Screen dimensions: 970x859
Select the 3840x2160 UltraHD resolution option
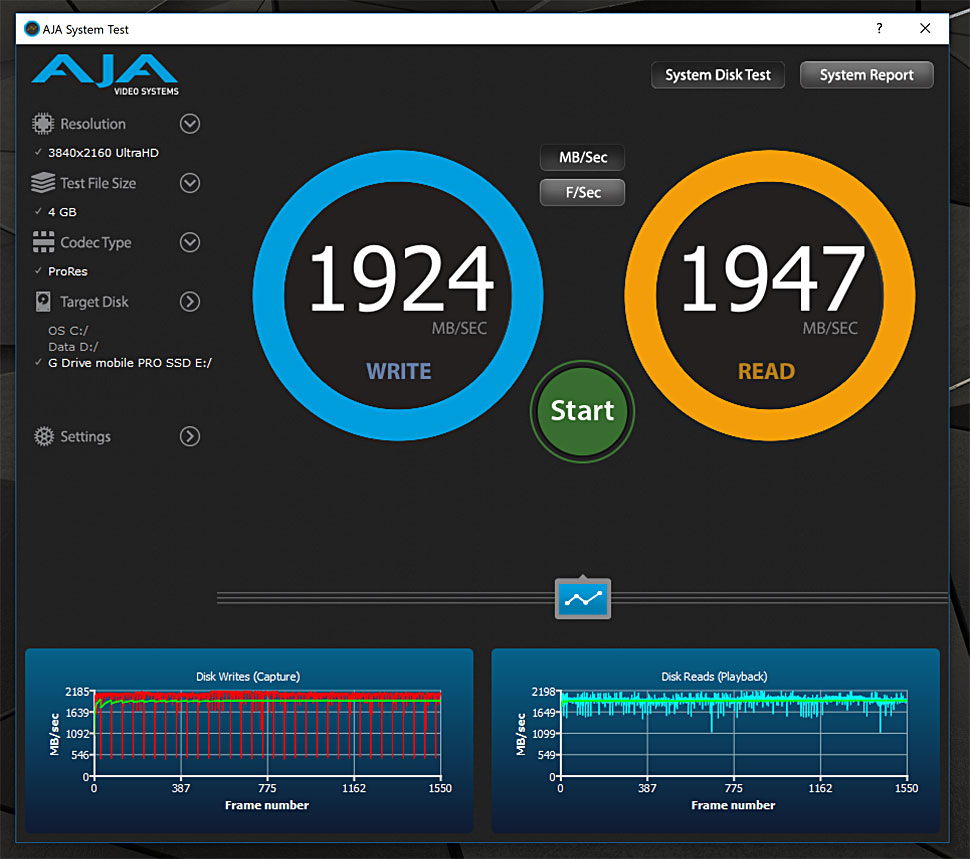103,153
